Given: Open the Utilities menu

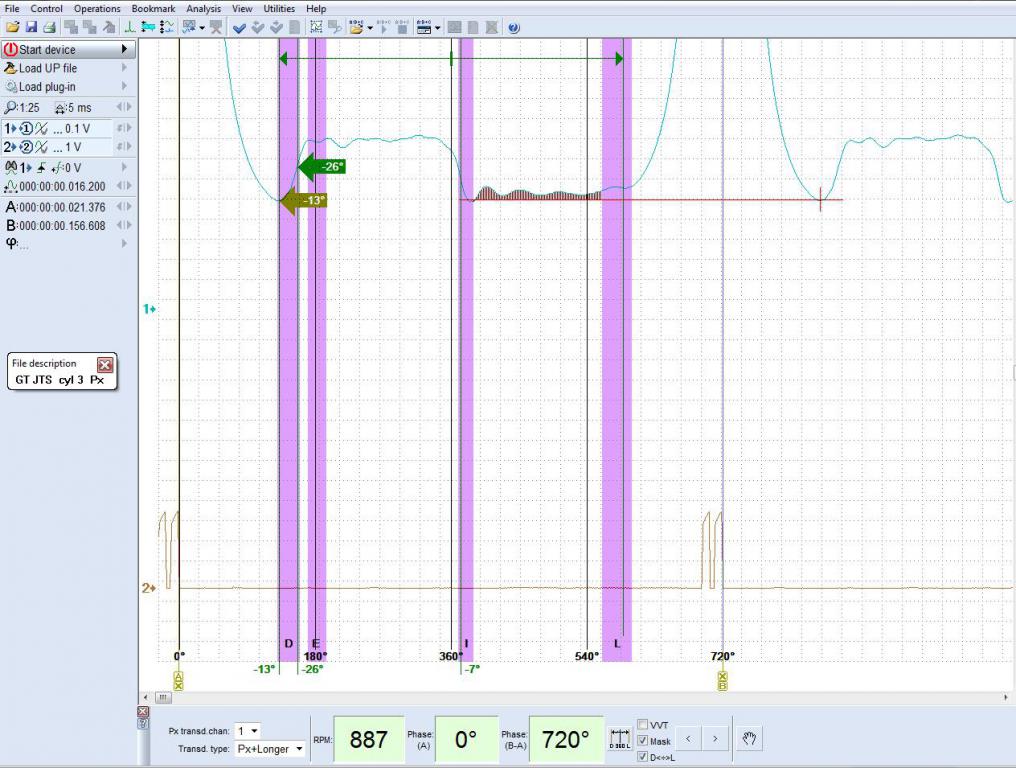Looking at the screenshot, I should click(279, 8).
